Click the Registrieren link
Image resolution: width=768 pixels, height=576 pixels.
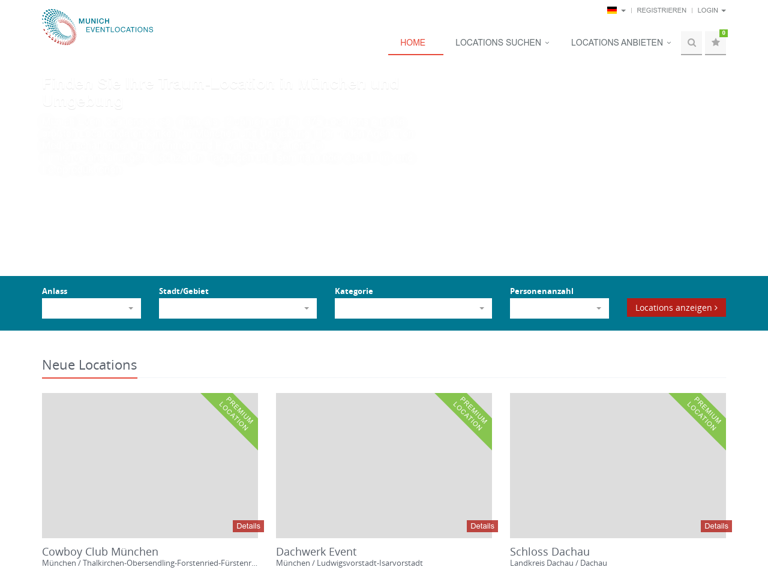(x=661, y=10)
